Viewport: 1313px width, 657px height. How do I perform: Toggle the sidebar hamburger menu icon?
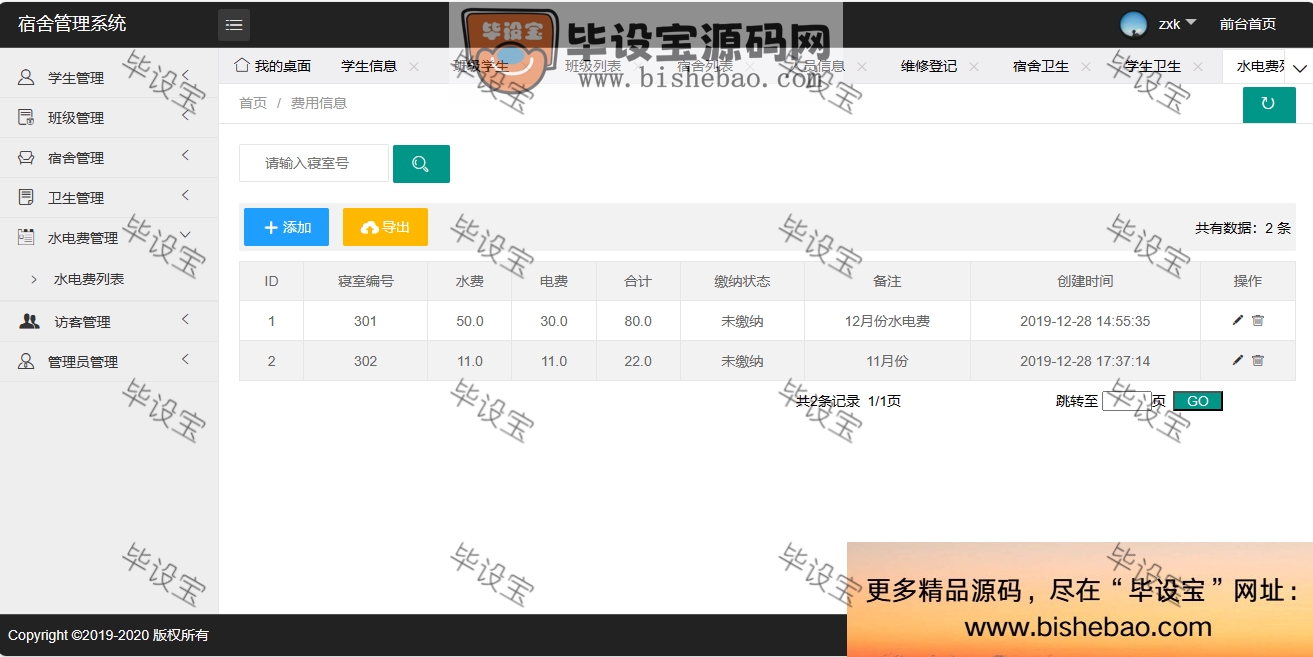pyautogui.click(x=234, y=25)
